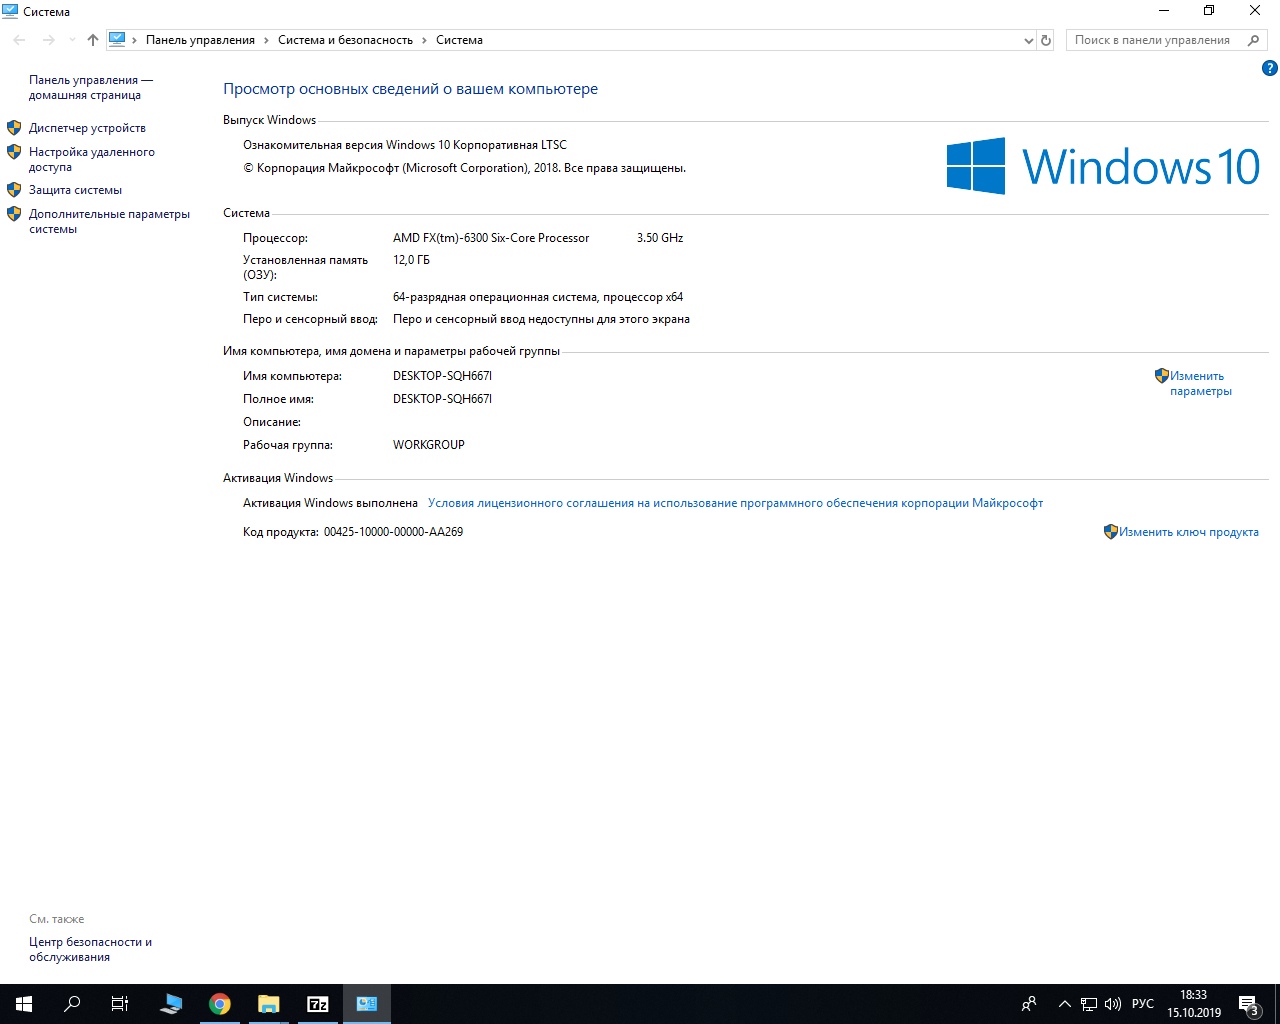Viewport: 1280px width, 1024px height.
Task: Click Изменить ключ продукта link
Action: tap(1189, 532)
